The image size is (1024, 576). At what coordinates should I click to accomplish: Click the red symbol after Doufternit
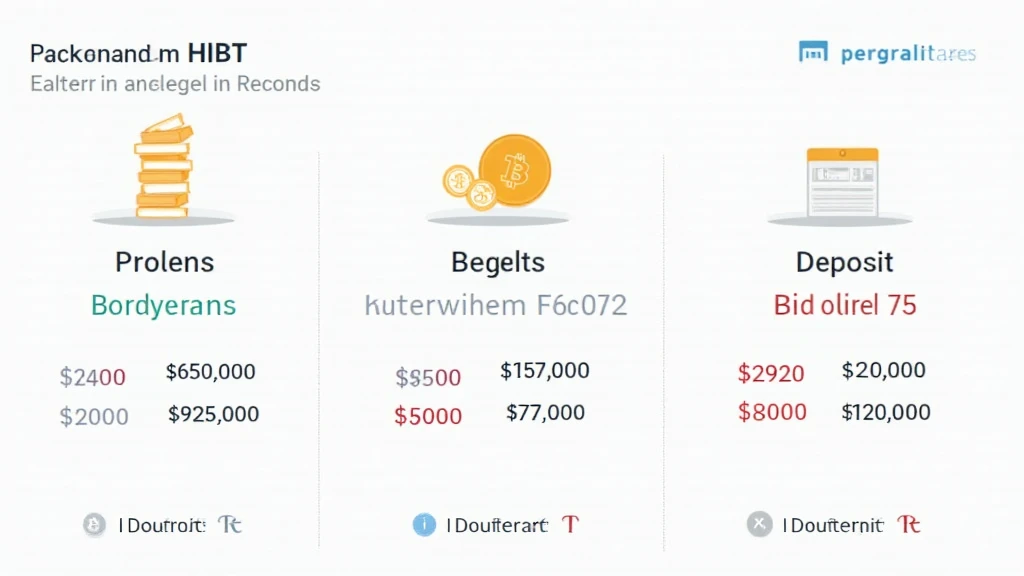point(908,524)
